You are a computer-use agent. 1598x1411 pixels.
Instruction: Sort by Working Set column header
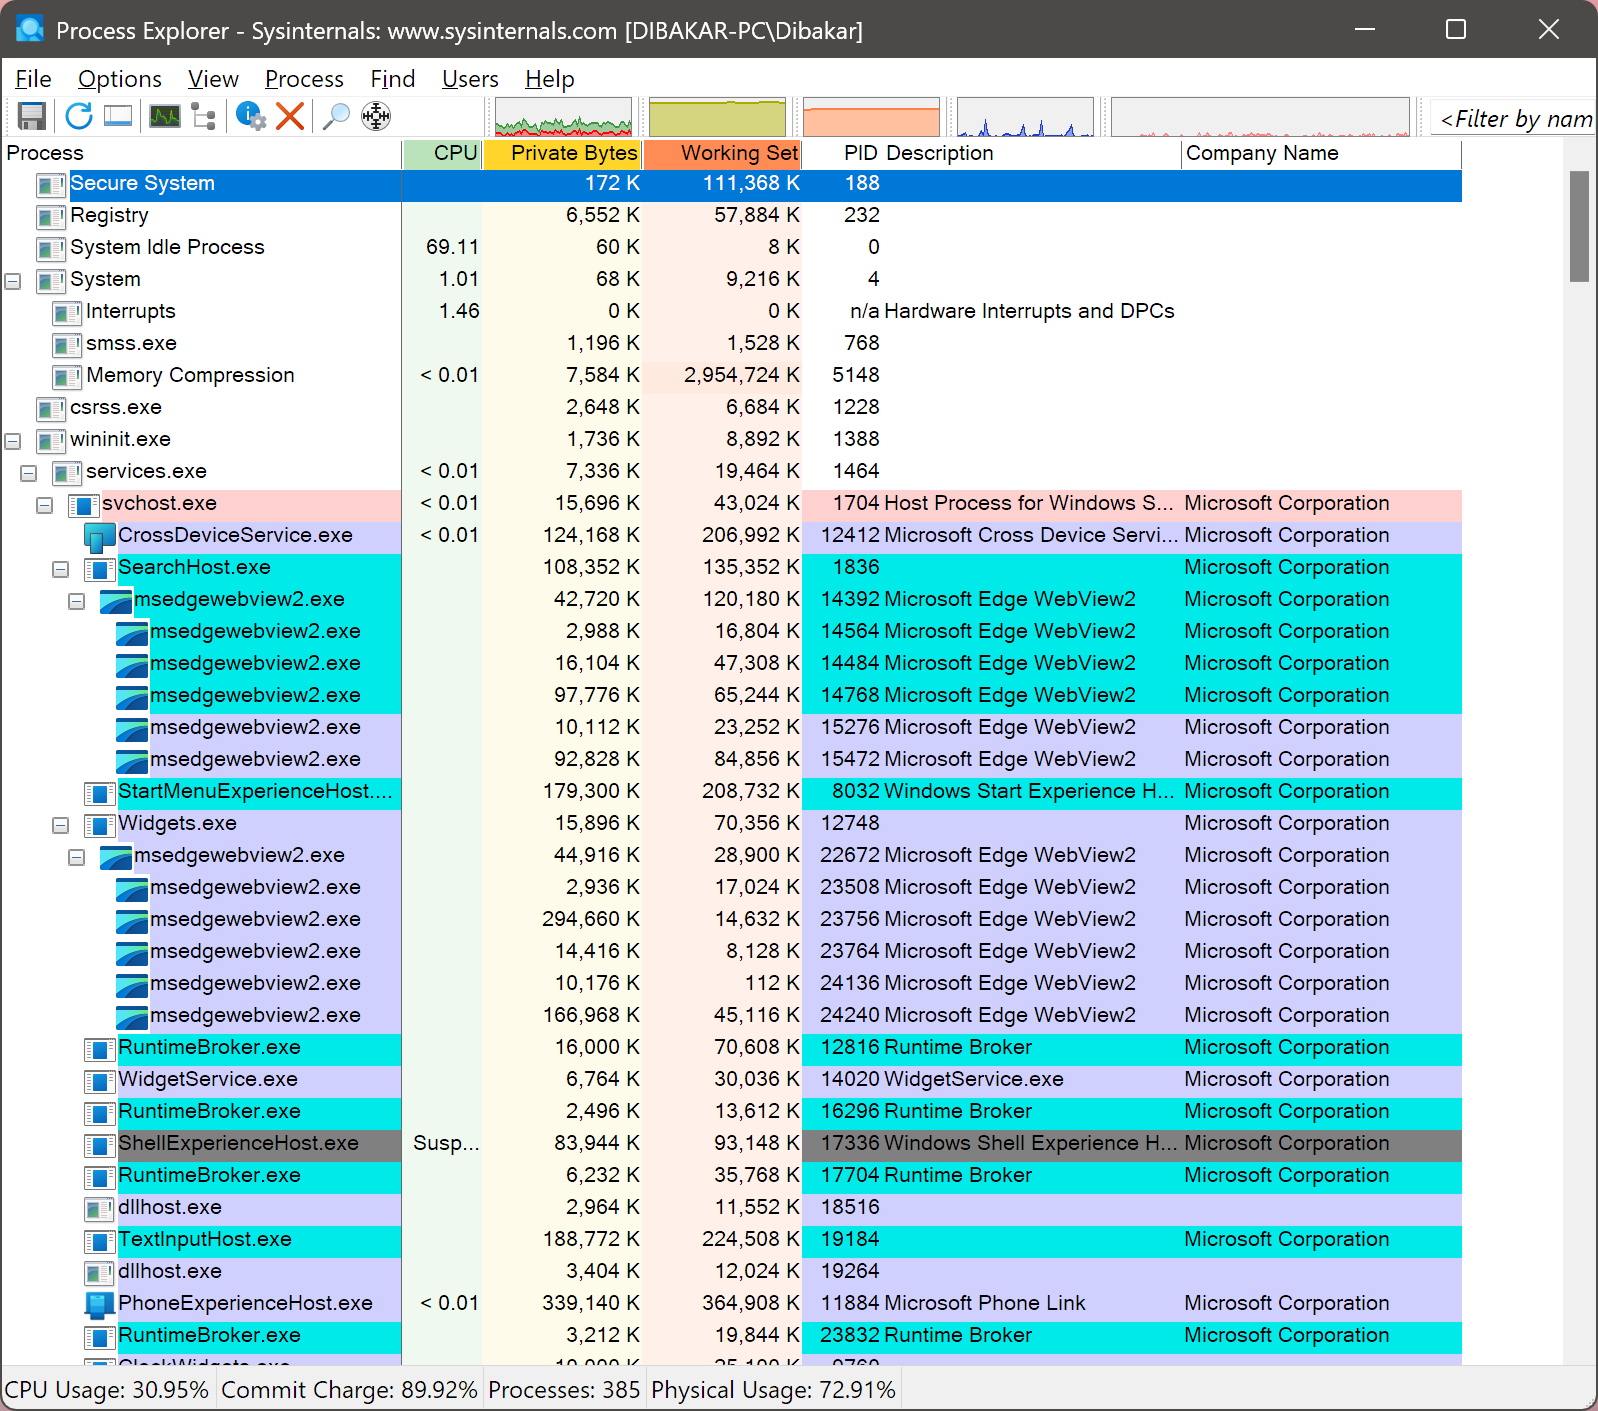(722, 153)
